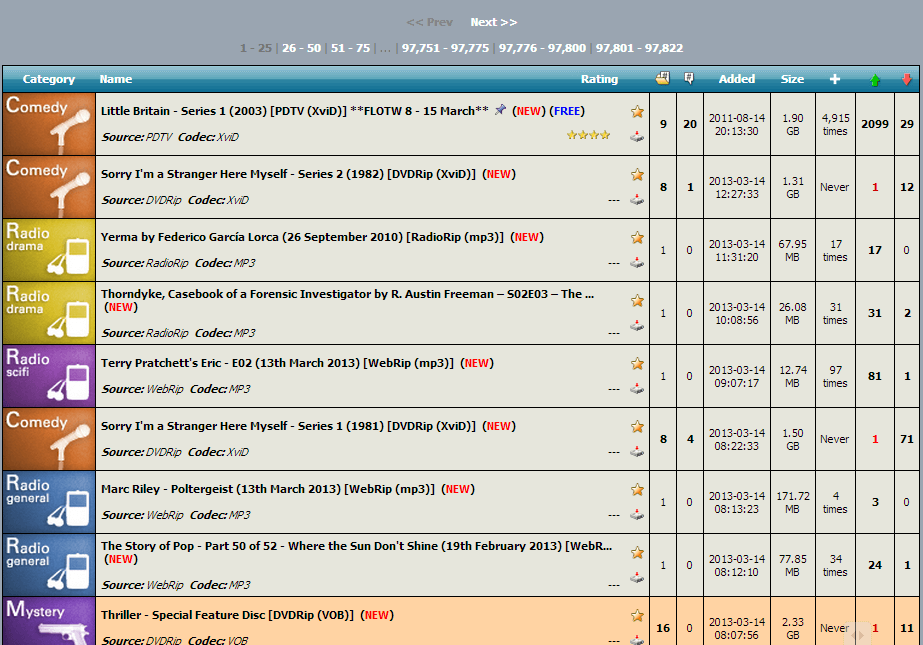Sort by Name column header
This screenshot has width=923, height=645.
[115, 79]
